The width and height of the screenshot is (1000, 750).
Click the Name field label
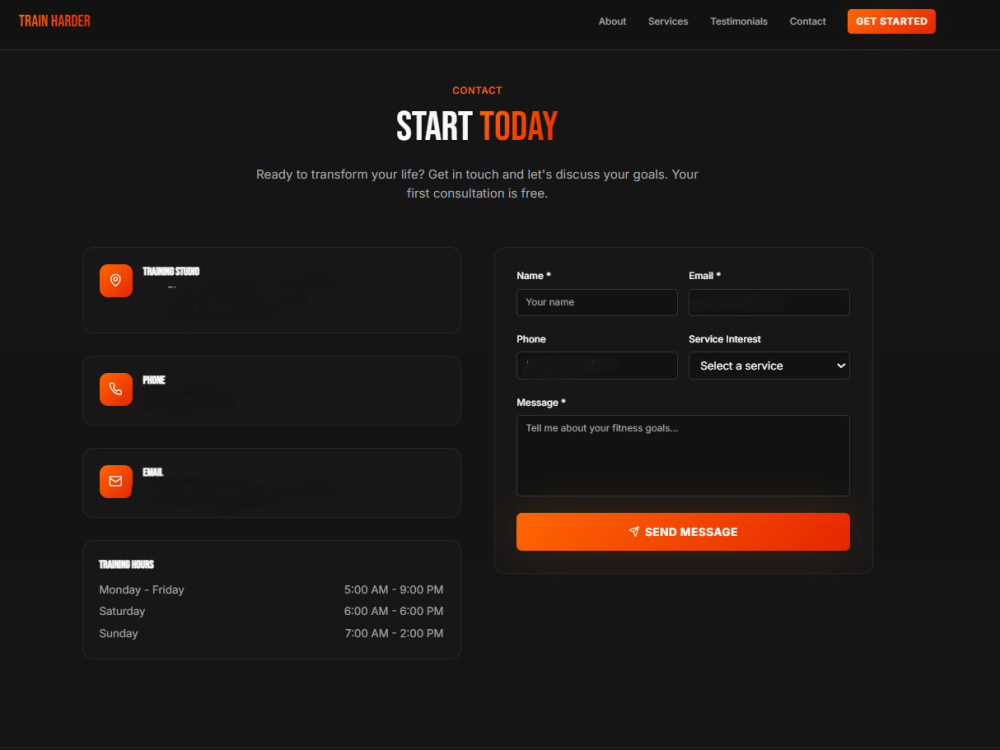533,276
